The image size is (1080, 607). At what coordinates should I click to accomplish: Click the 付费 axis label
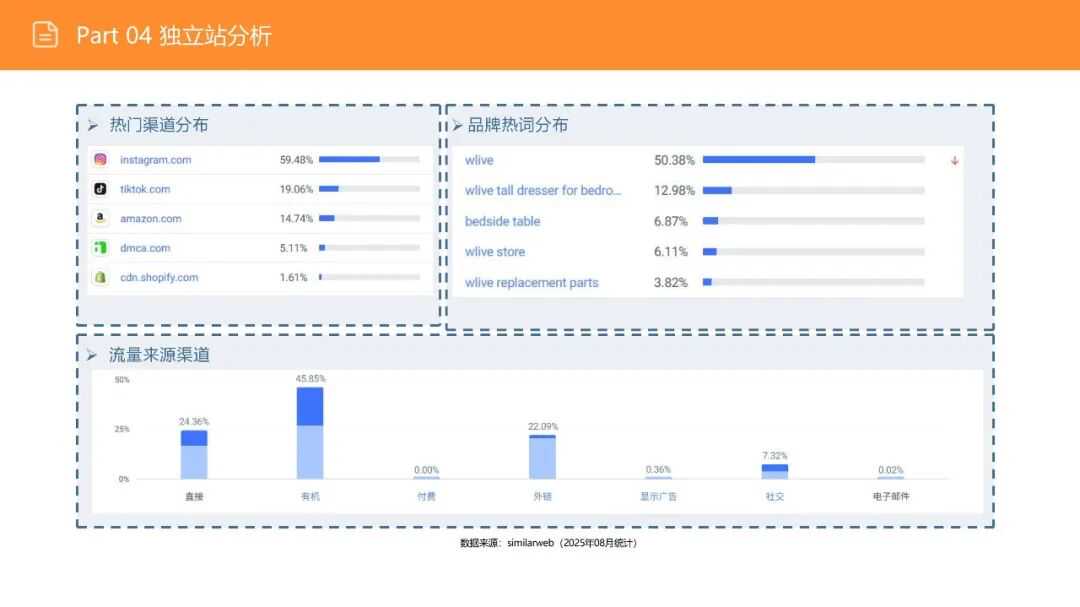426,497
